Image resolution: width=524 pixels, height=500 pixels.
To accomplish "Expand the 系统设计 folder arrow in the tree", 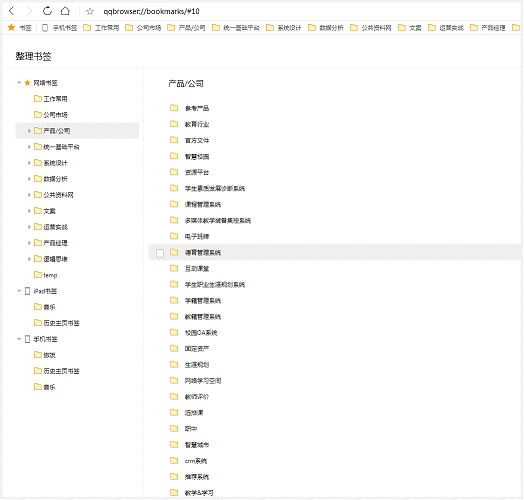I will [x=29, y=163].
